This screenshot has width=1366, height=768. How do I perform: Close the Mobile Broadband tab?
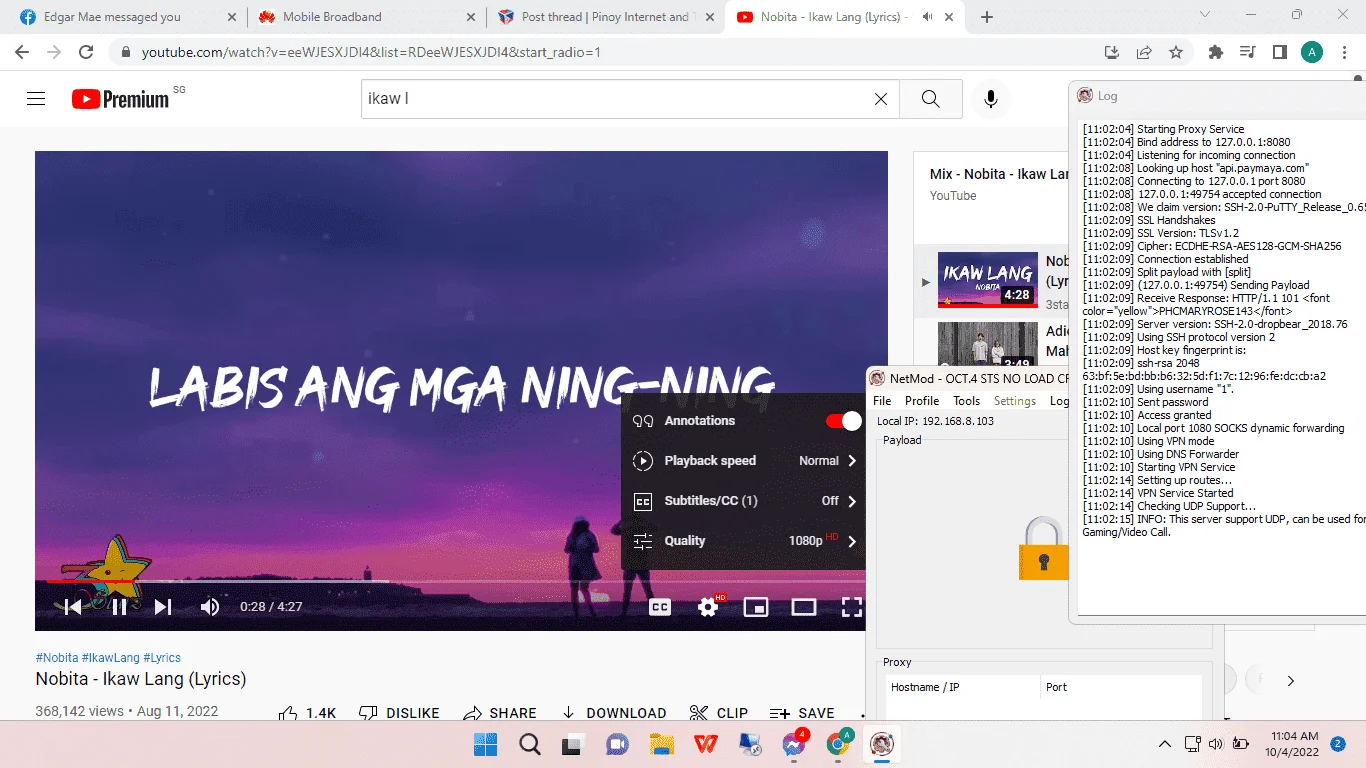tap(470, 17)
